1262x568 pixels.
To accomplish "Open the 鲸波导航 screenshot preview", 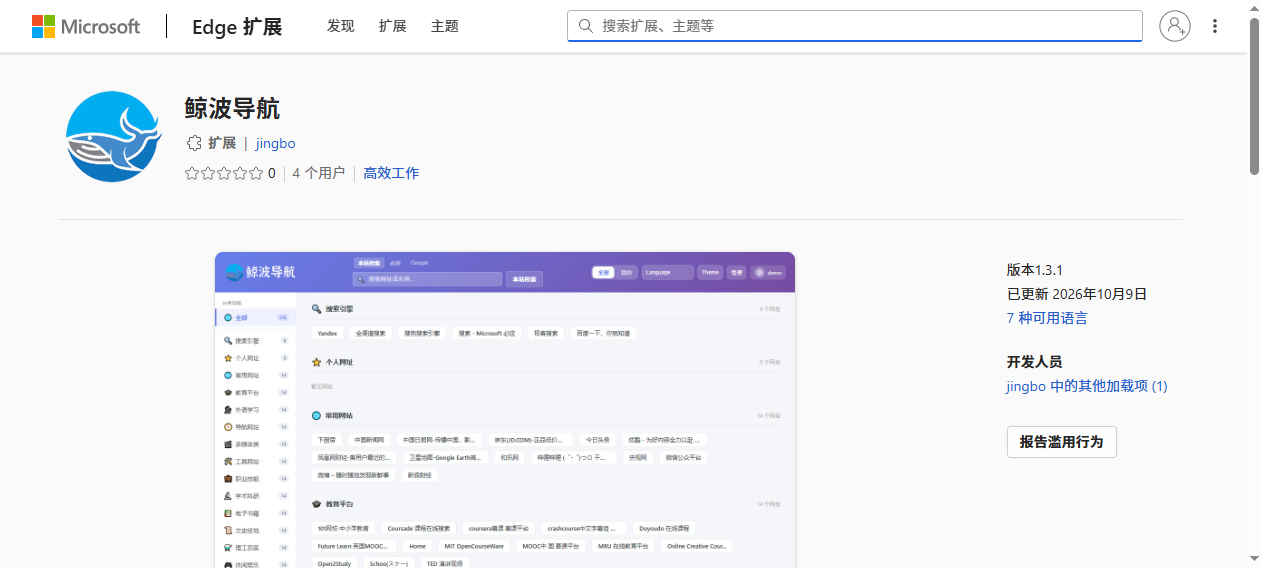I will pos(505,410).
